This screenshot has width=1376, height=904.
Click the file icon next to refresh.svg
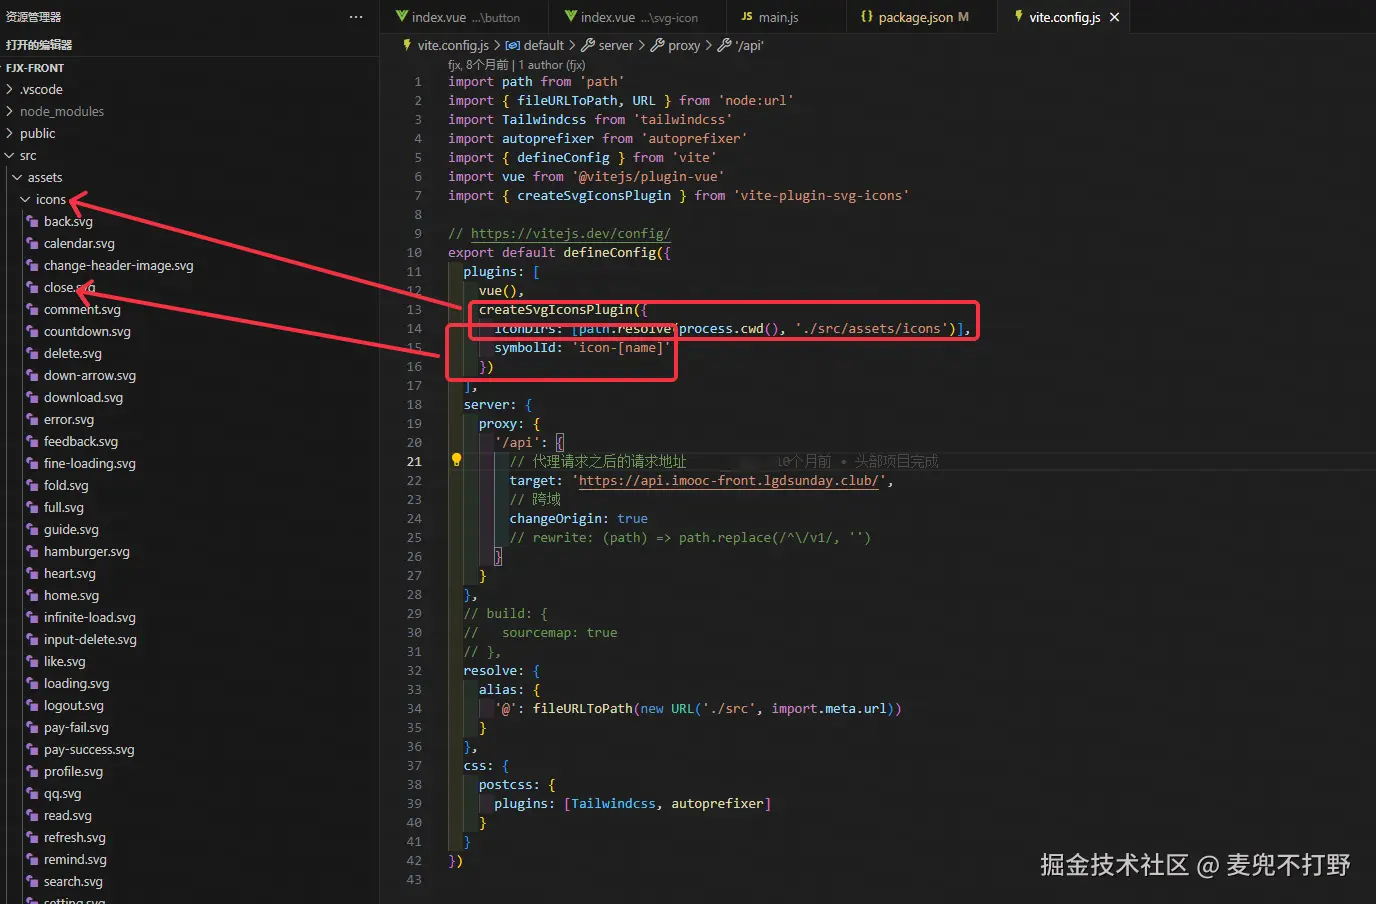click(33, 837)
